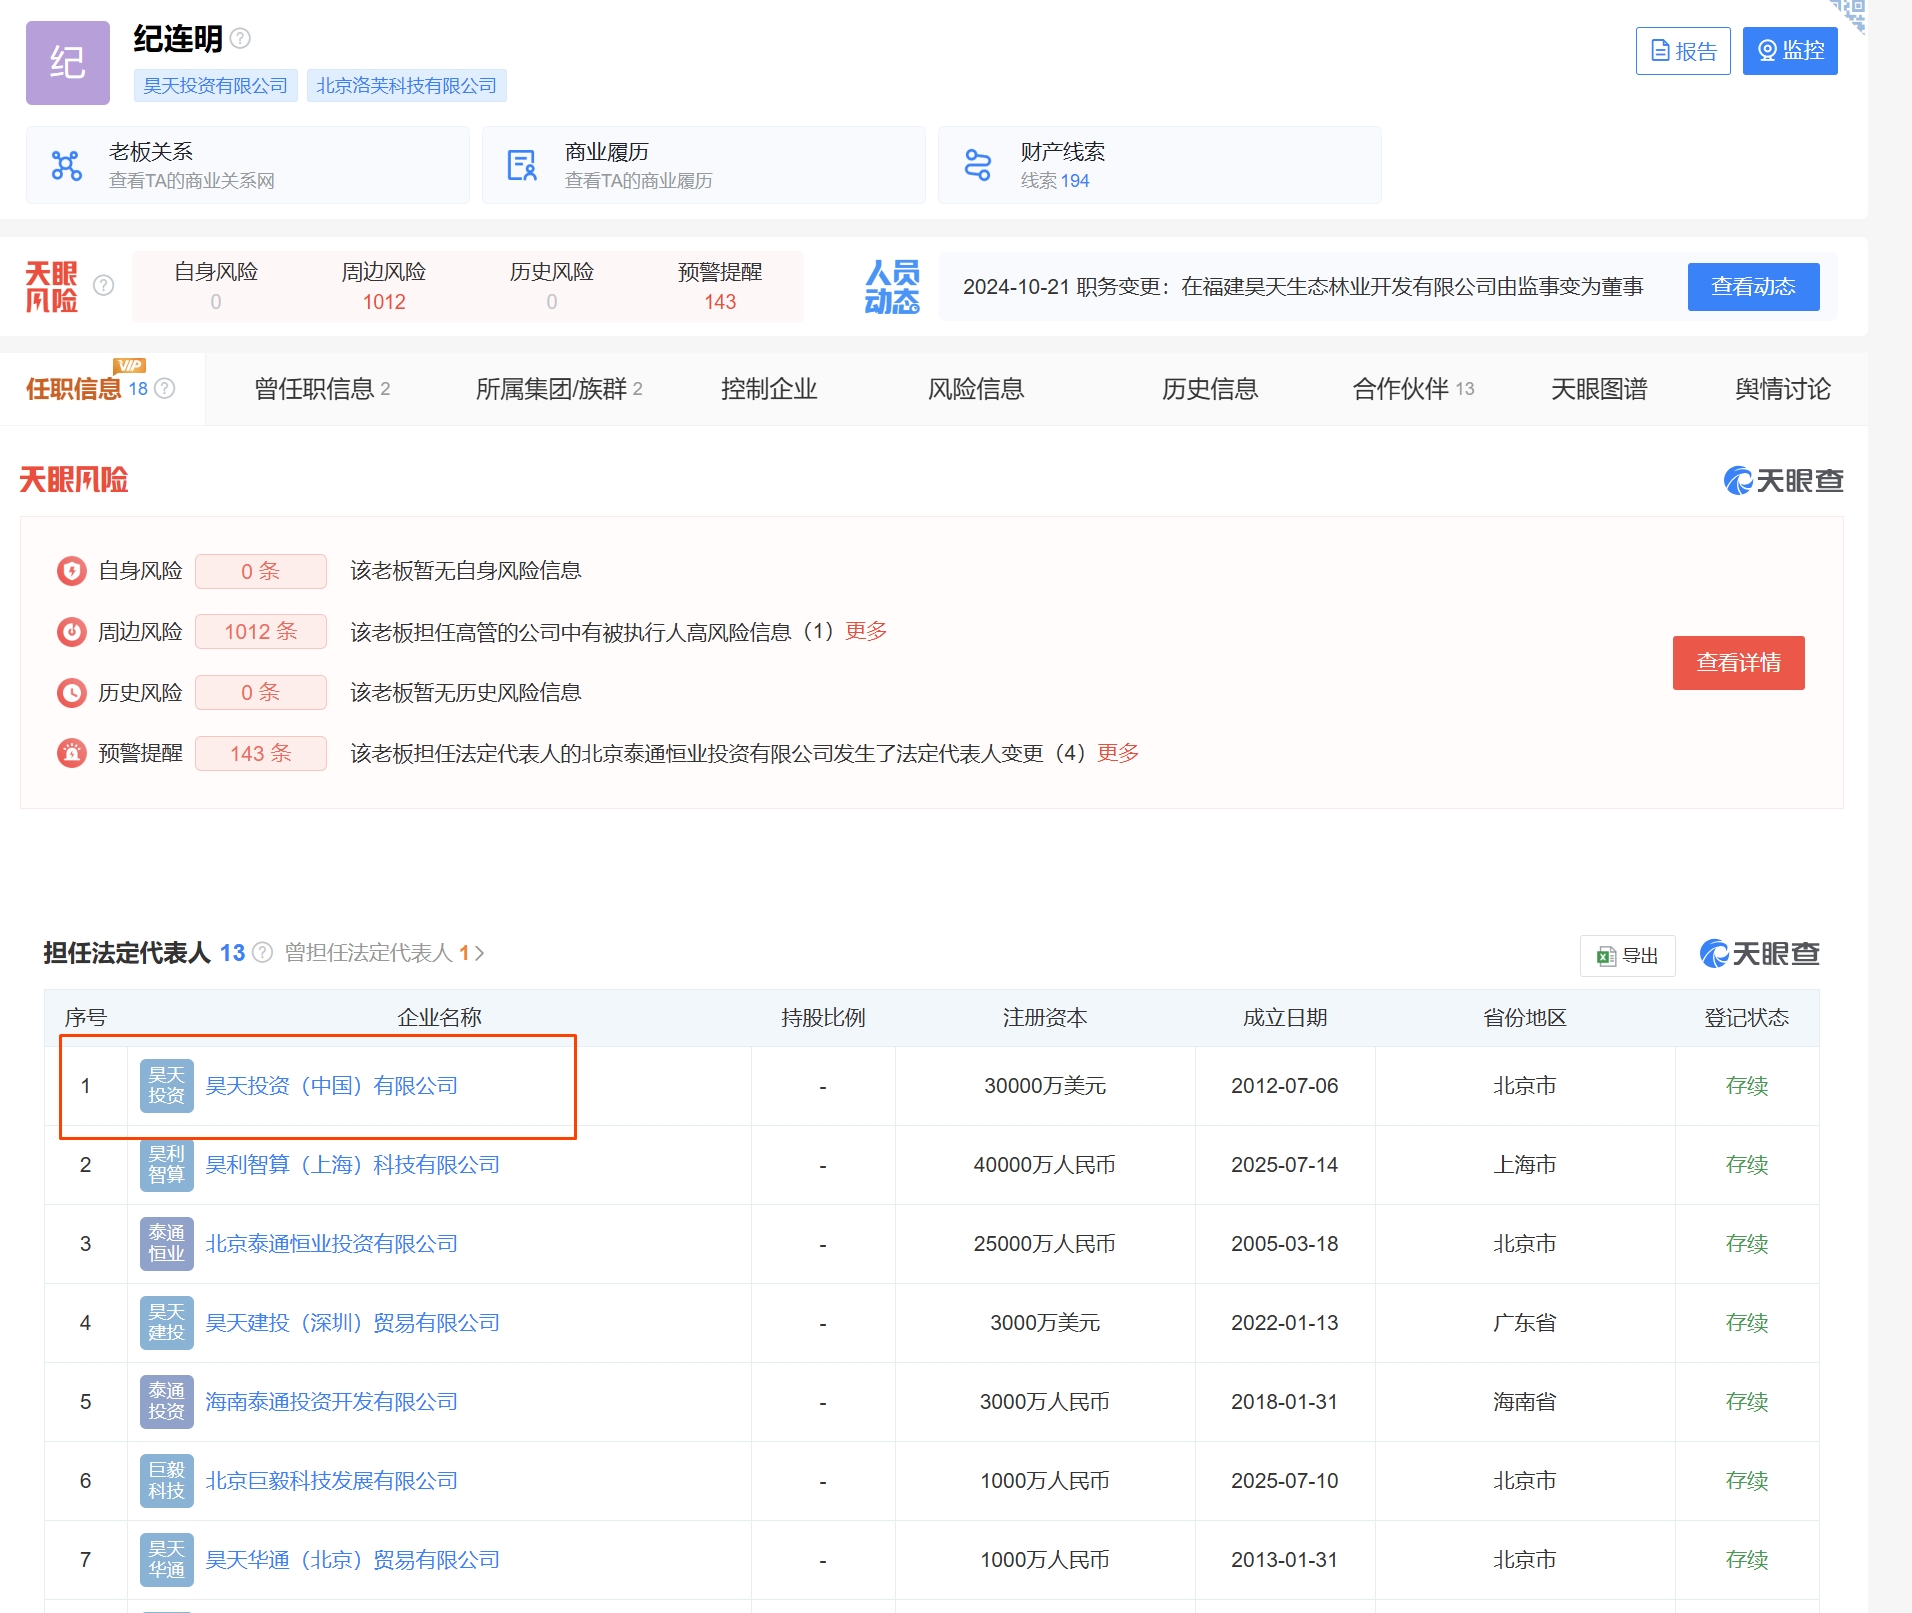This screenshot has height=1613, width=1912.
Task: Open 昊利智算（上海）科技有限公司 link
Action: pos(353,1165)
